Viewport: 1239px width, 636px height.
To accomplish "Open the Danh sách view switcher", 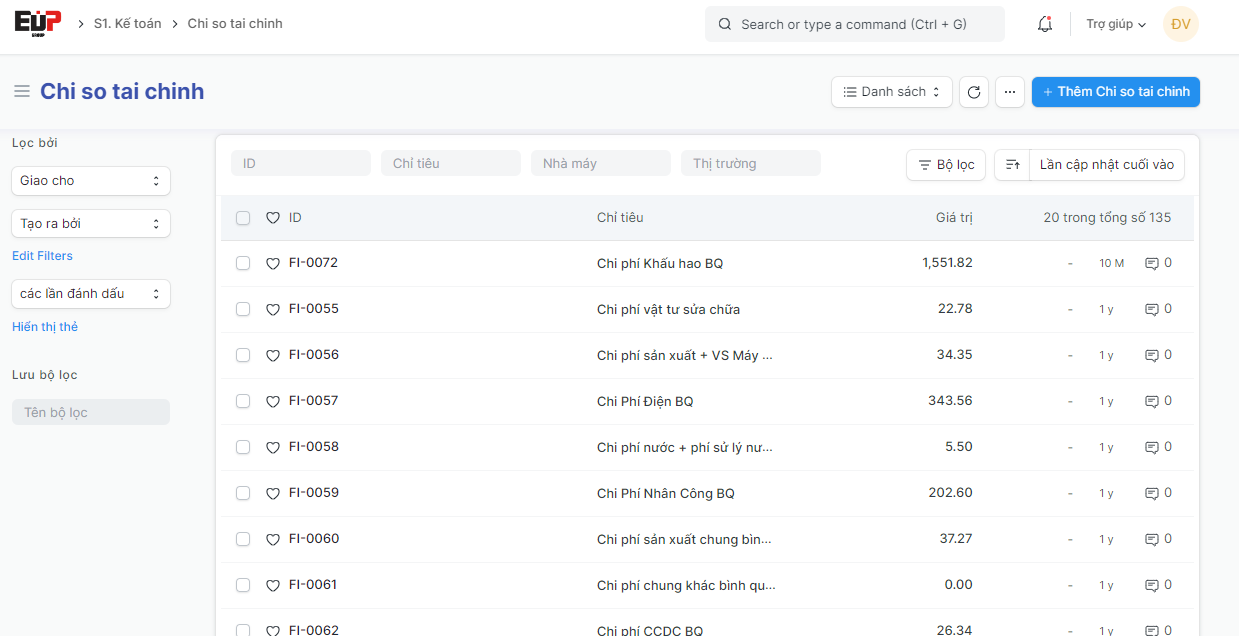I will pyautogui.click(x=891, y=92).
